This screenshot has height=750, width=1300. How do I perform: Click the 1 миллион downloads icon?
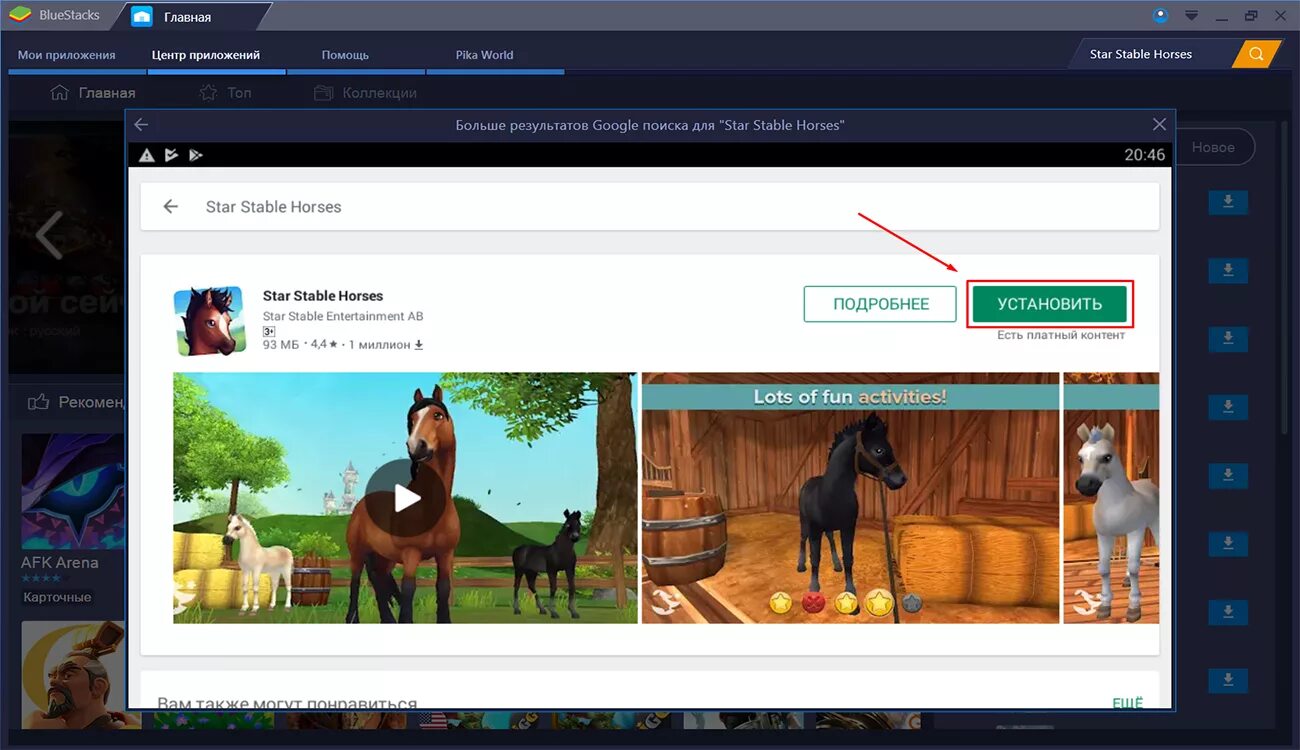419,345
